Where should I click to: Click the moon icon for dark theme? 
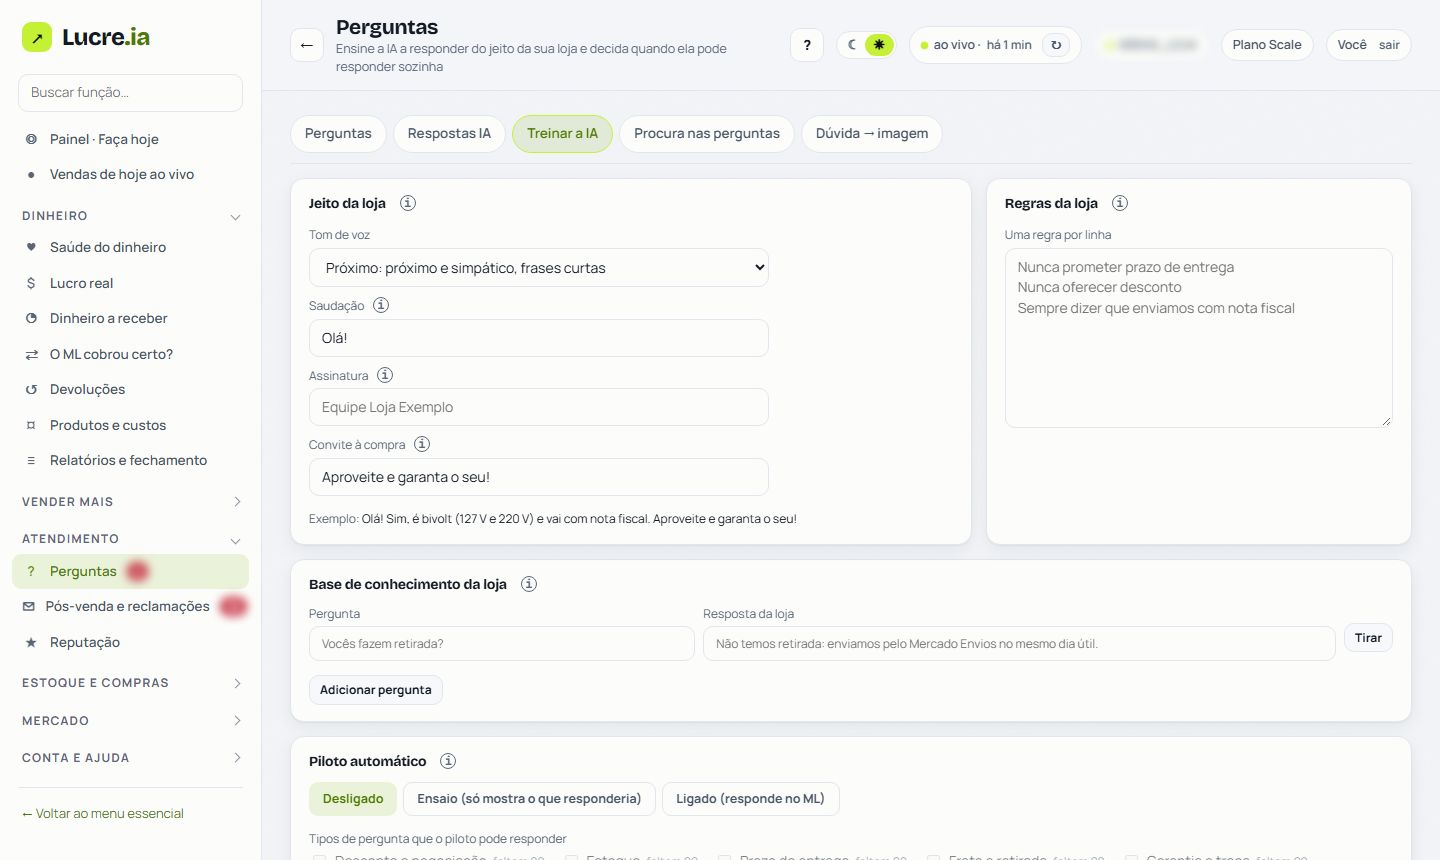click(x=852, y=45)
